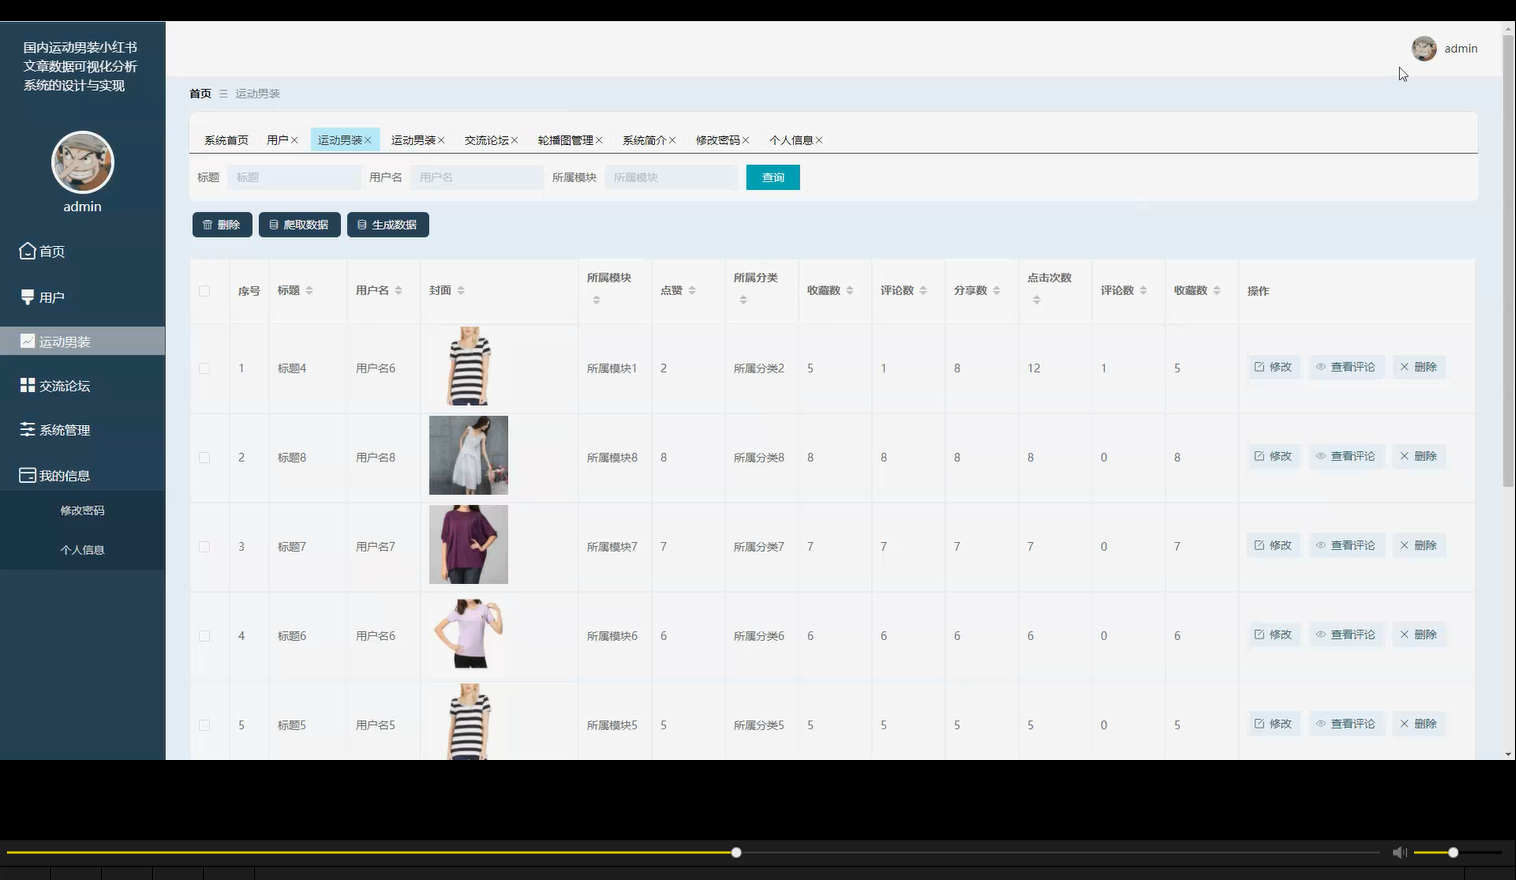This screenshot has width=1516, height=880.
Task: Close the 轮播图管理 tab
Action: (x=599, y=140)
